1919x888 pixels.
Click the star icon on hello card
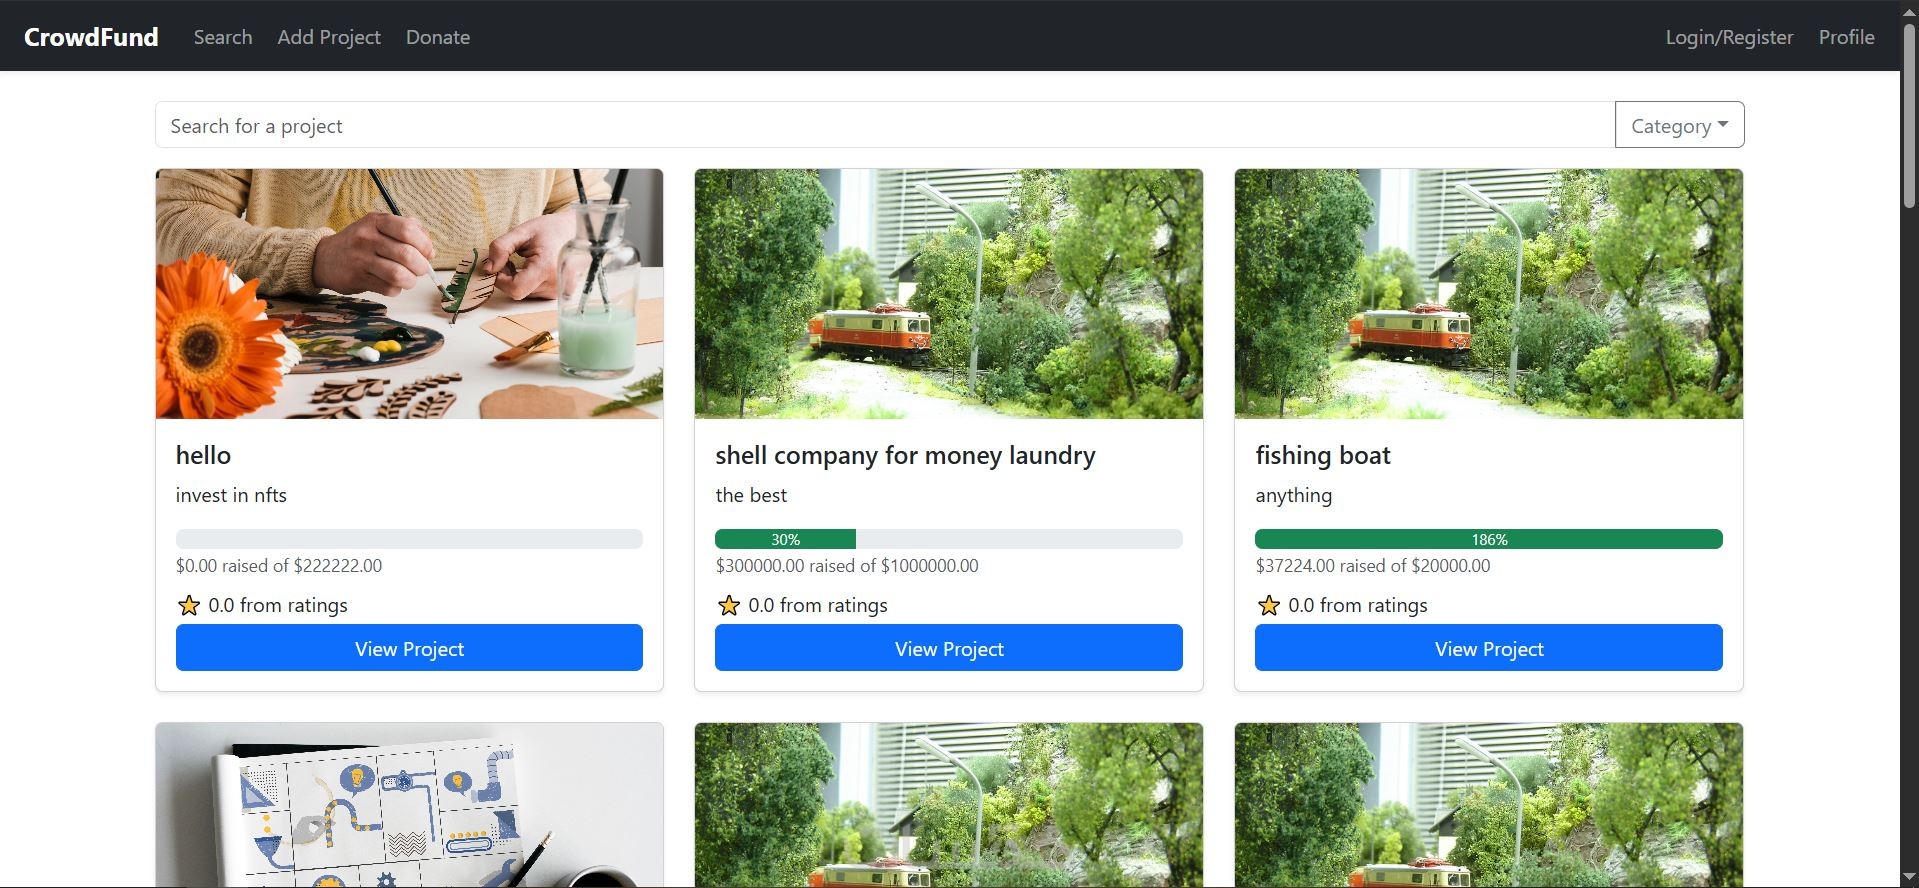(x=188, y=605)
